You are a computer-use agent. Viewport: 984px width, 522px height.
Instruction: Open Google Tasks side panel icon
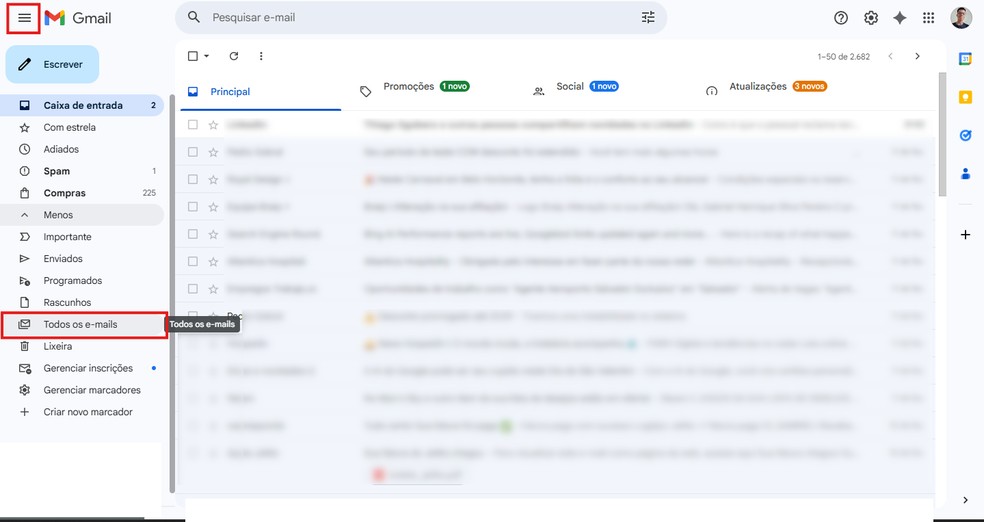[965, 135]
